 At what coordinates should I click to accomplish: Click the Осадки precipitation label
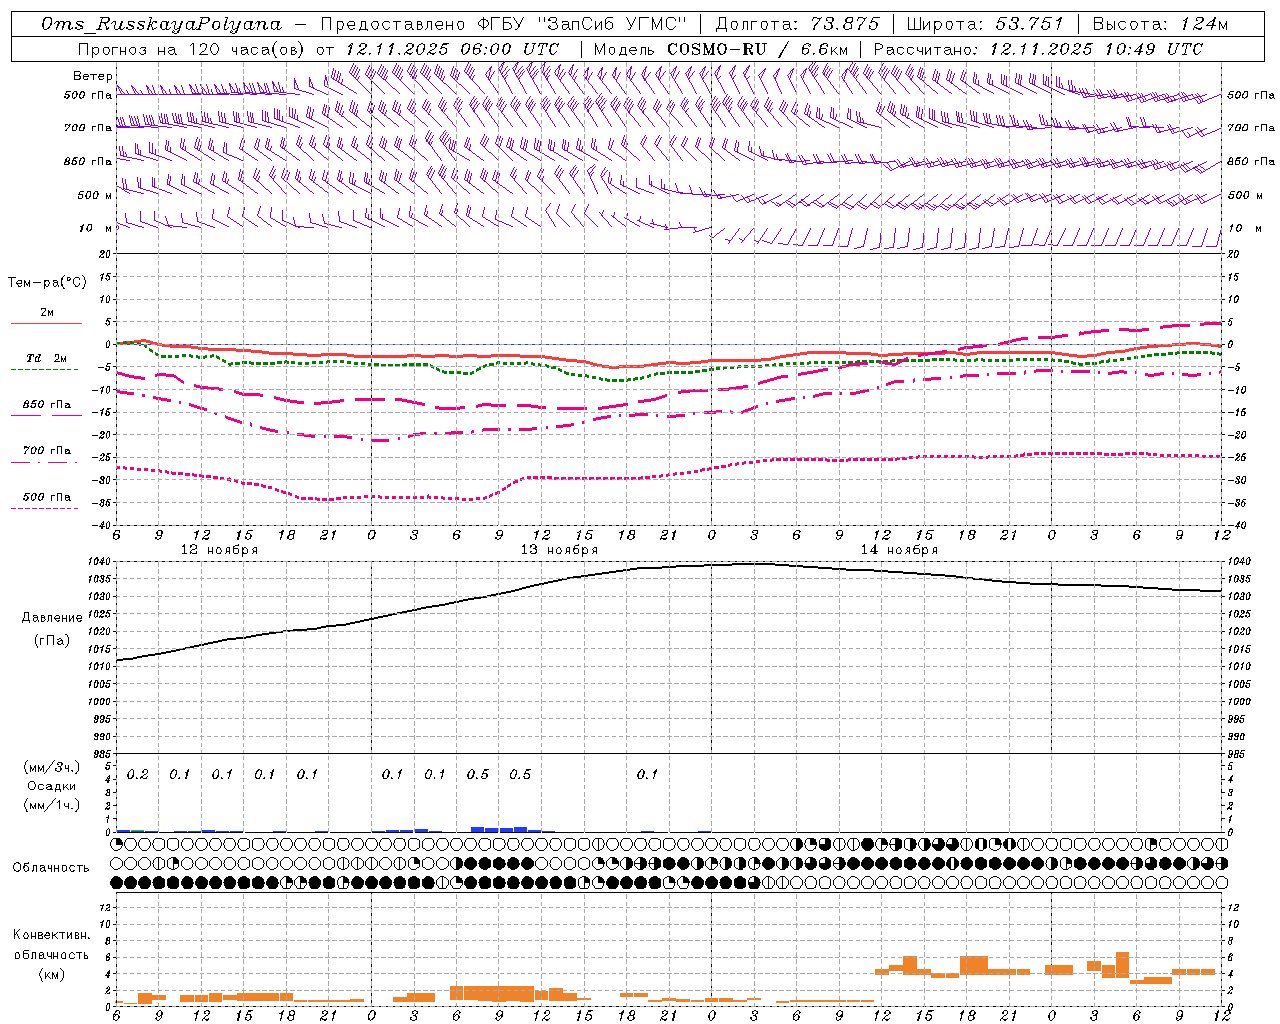(x=52, y=786)
